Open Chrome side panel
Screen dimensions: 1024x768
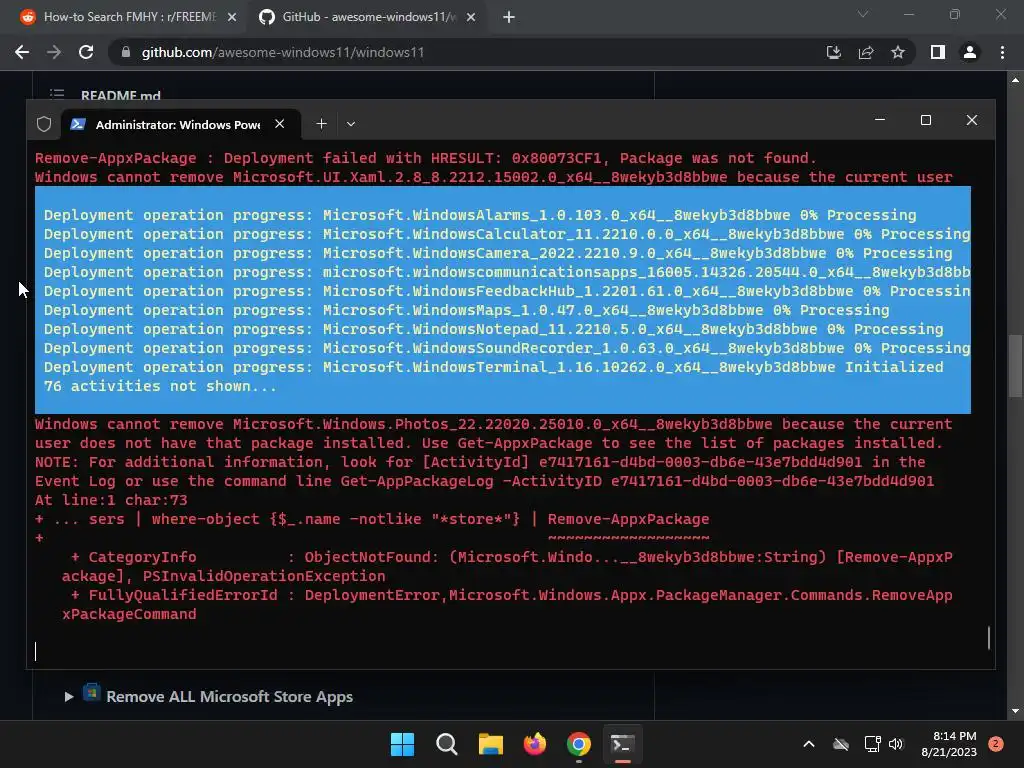(x=938, y=52)
